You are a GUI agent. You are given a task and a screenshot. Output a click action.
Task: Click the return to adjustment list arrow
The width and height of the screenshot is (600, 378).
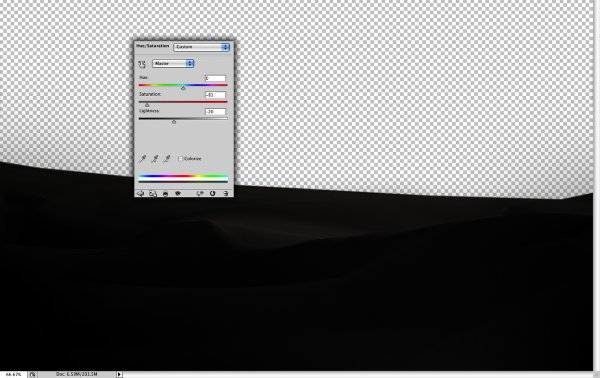click(x=140, y=194)
